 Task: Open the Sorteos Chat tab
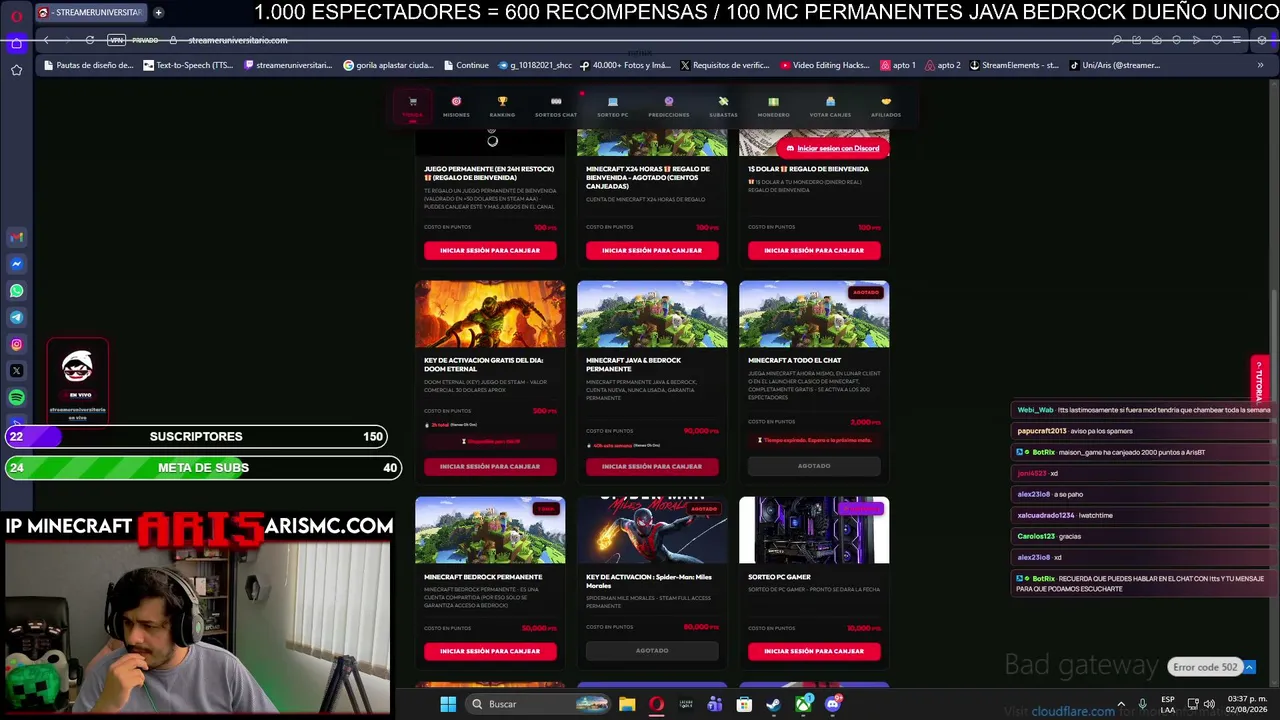556,106
